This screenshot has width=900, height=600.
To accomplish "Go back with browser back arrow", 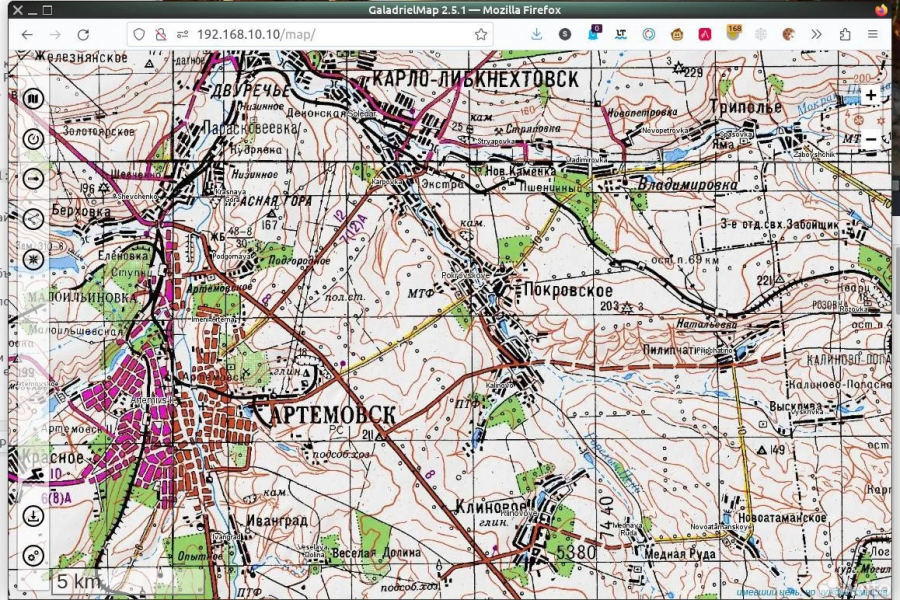I will pyautogui.click(x=27, y=34).
